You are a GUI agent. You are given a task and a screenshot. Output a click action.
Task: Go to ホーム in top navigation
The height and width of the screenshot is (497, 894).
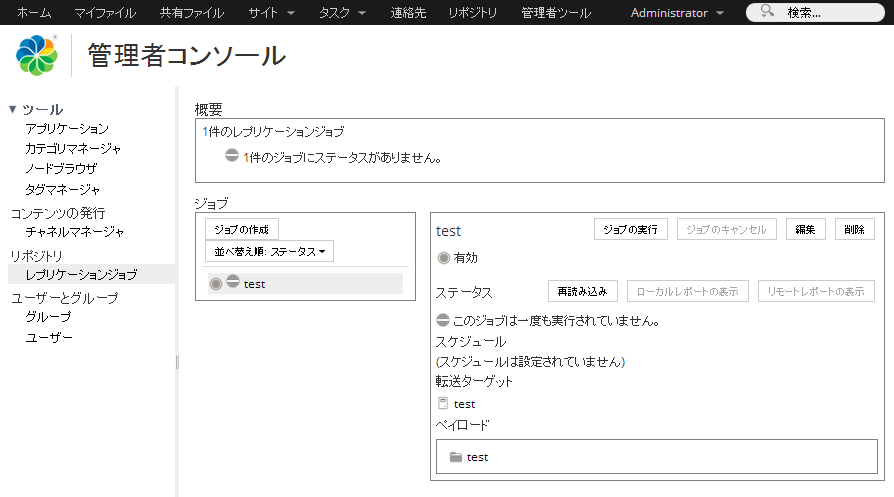click(34, 13)
